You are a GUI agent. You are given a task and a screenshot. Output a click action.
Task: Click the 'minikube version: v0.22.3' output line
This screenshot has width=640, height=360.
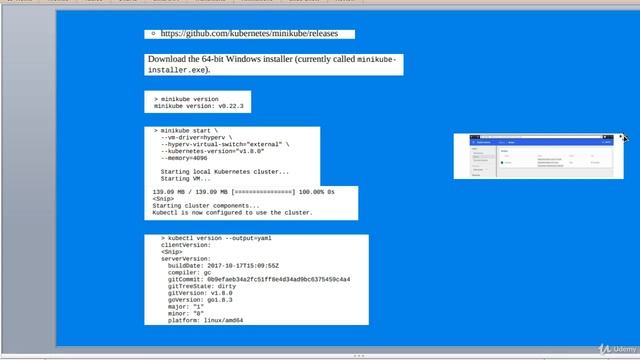pos(198,106)
